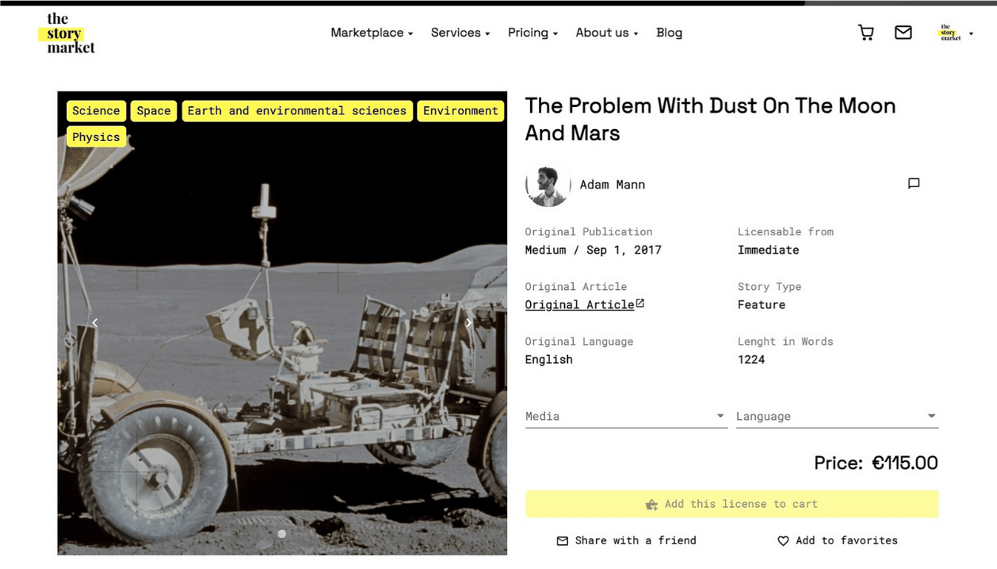
Task: Expand the user account menu in header
Action: click(x=955, y=34)
